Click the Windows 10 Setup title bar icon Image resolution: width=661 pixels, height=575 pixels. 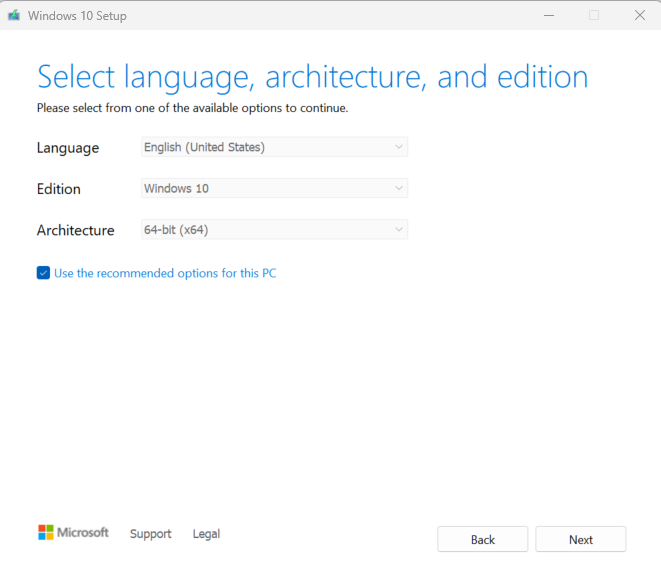click(14, 16)
